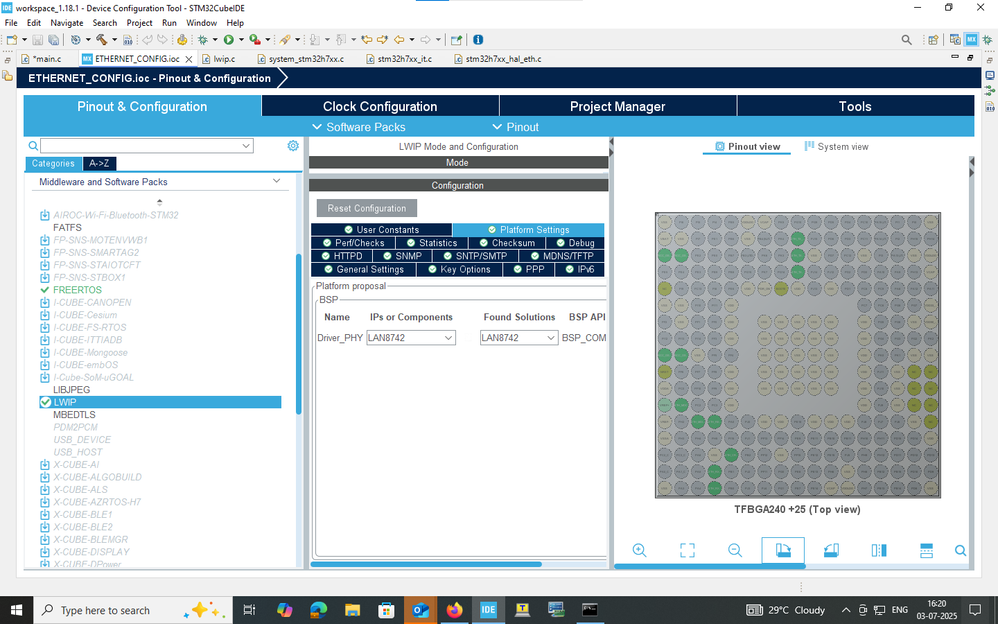Switch to the lwip.c editor tab
Viewport: 998px width, 624px height.
[224, 59]
